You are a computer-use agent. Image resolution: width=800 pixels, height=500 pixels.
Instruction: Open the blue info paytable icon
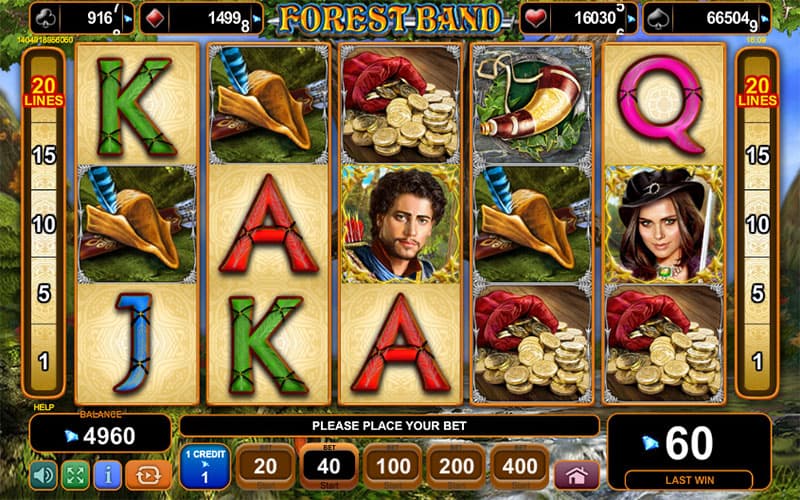coord(108,475)
